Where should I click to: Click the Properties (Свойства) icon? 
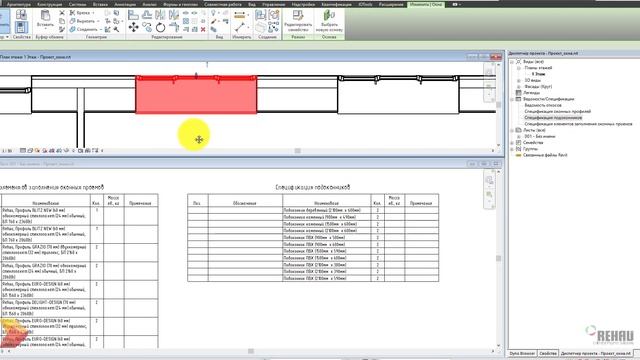point(21,28)
